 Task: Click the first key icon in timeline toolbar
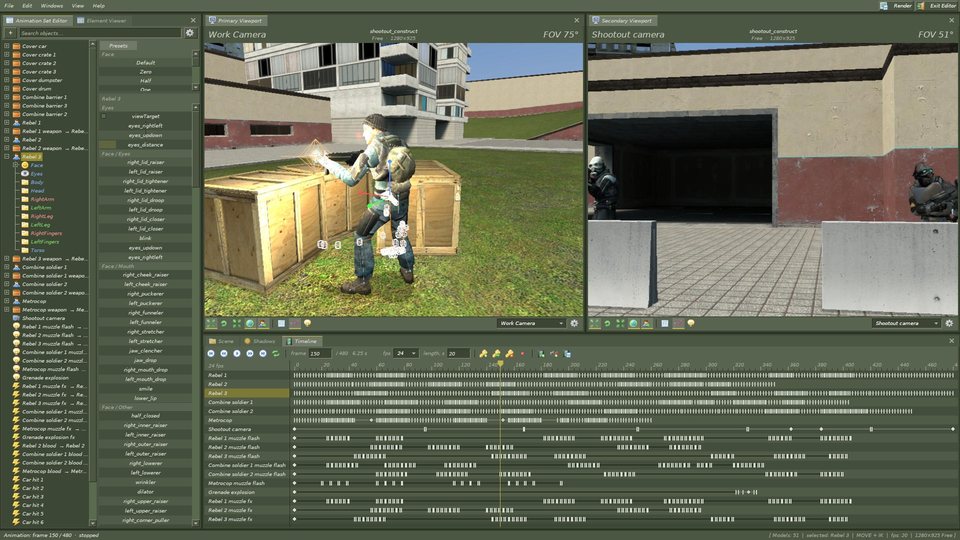(483, 353)
